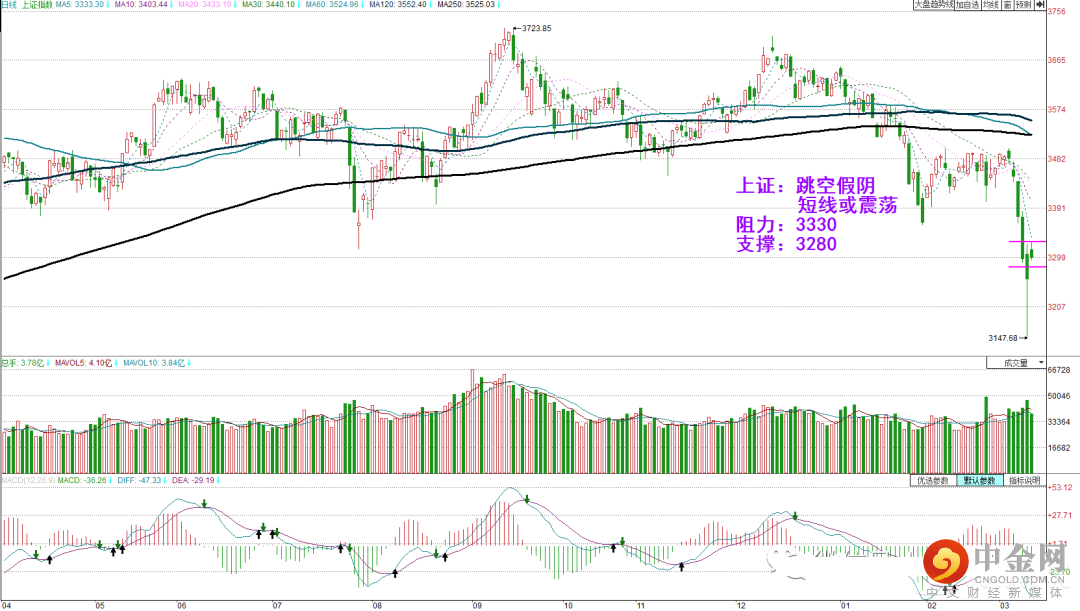Open the 大盘趋势线 button
Image resolution: width=1080 pixels, height=611 pixels.
point(933,5)
